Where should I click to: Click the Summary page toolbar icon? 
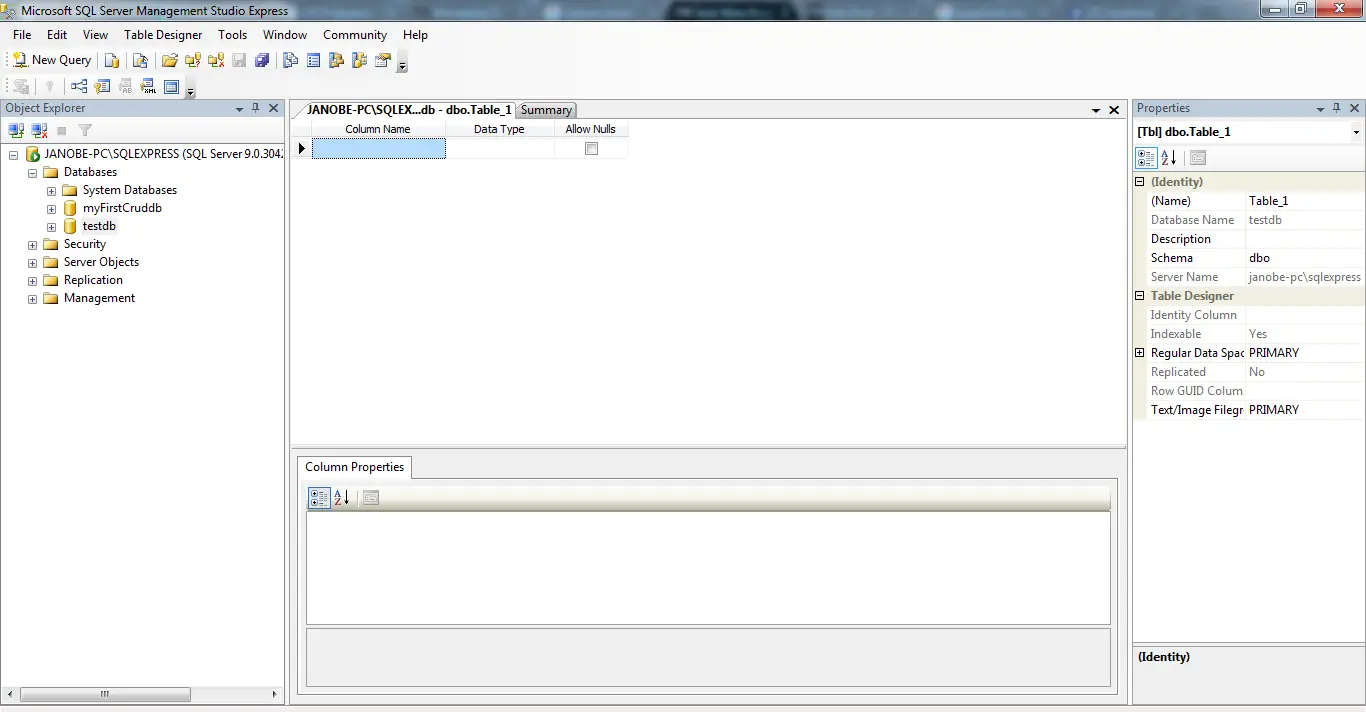[x=314, y=60]
